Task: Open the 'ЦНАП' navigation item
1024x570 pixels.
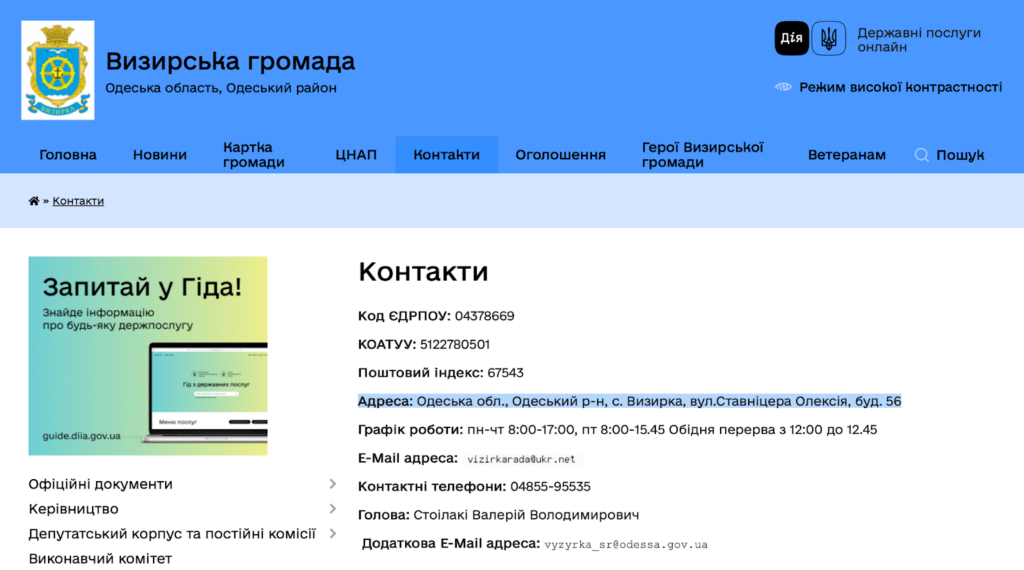Action: 356,155
